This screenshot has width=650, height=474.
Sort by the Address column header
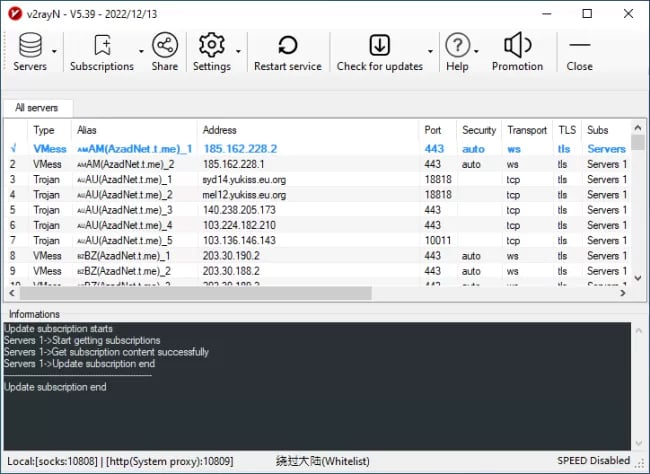(x=219, y=130)
